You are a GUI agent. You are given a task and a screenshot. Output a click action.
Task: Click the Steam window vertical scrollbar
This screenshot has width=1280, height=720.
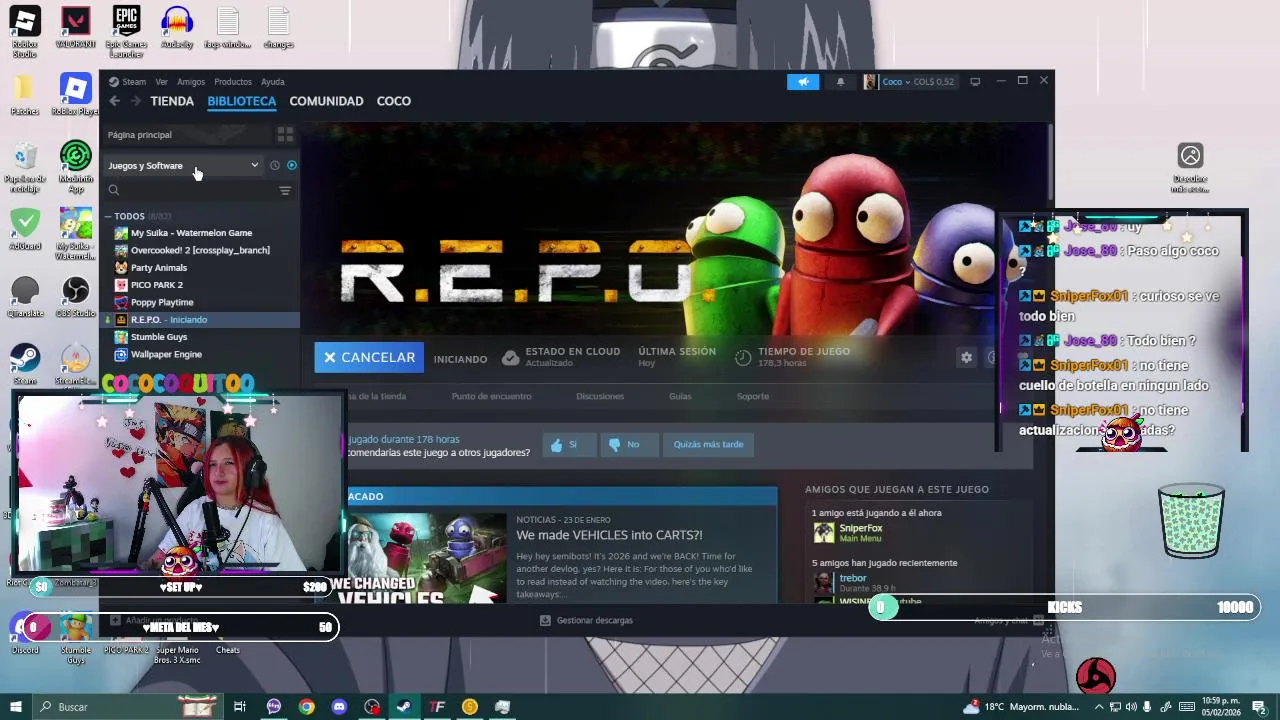click(1049, 162)
